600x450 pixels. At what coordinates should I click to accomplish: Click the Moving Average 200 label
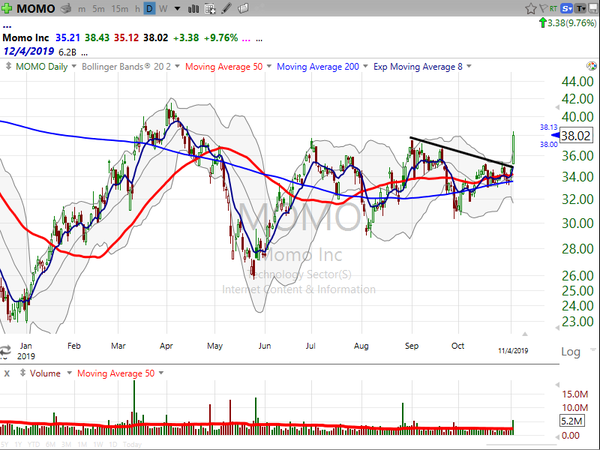tap(318, 67)
